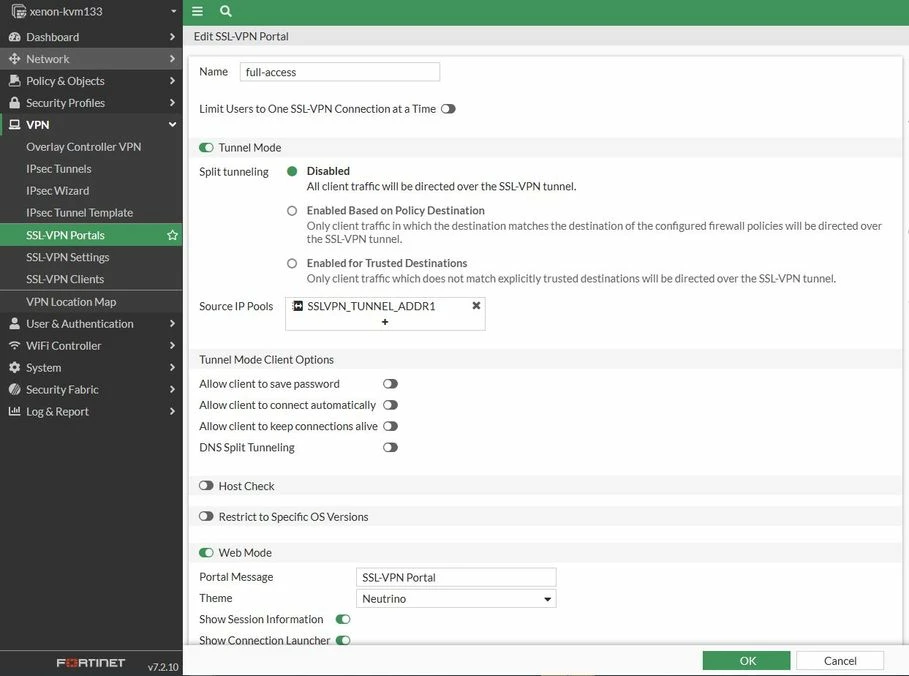
Task: Click the Network icon in sidebar
Action: (x=14, y=59)
